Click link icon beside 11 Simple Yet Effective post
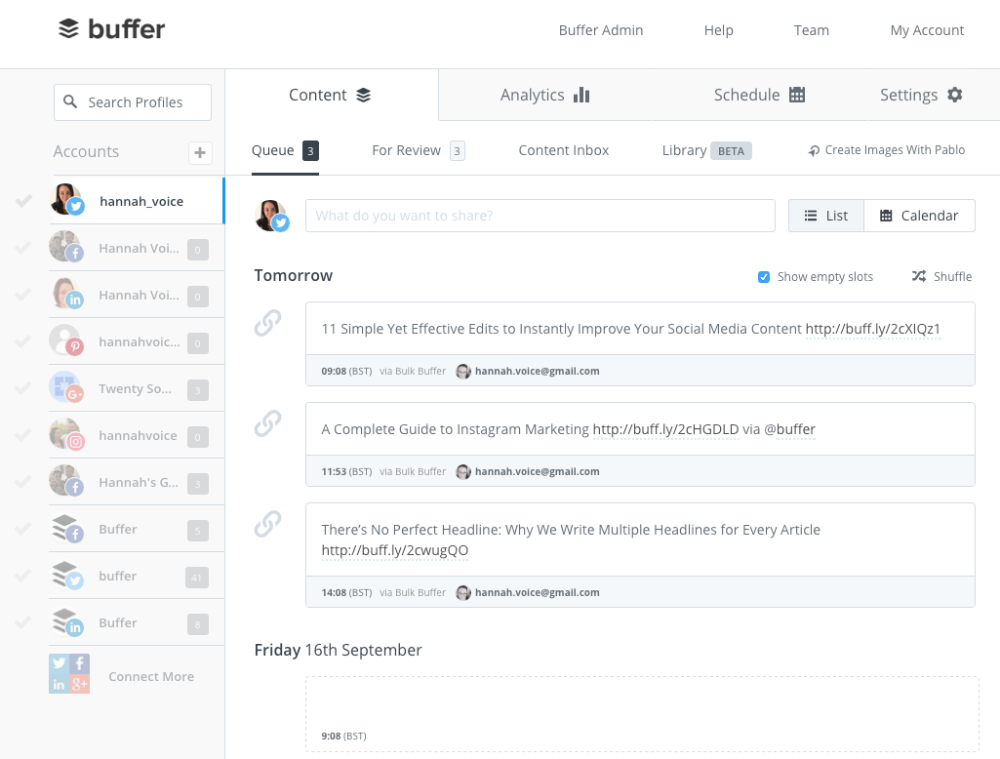 268,323
